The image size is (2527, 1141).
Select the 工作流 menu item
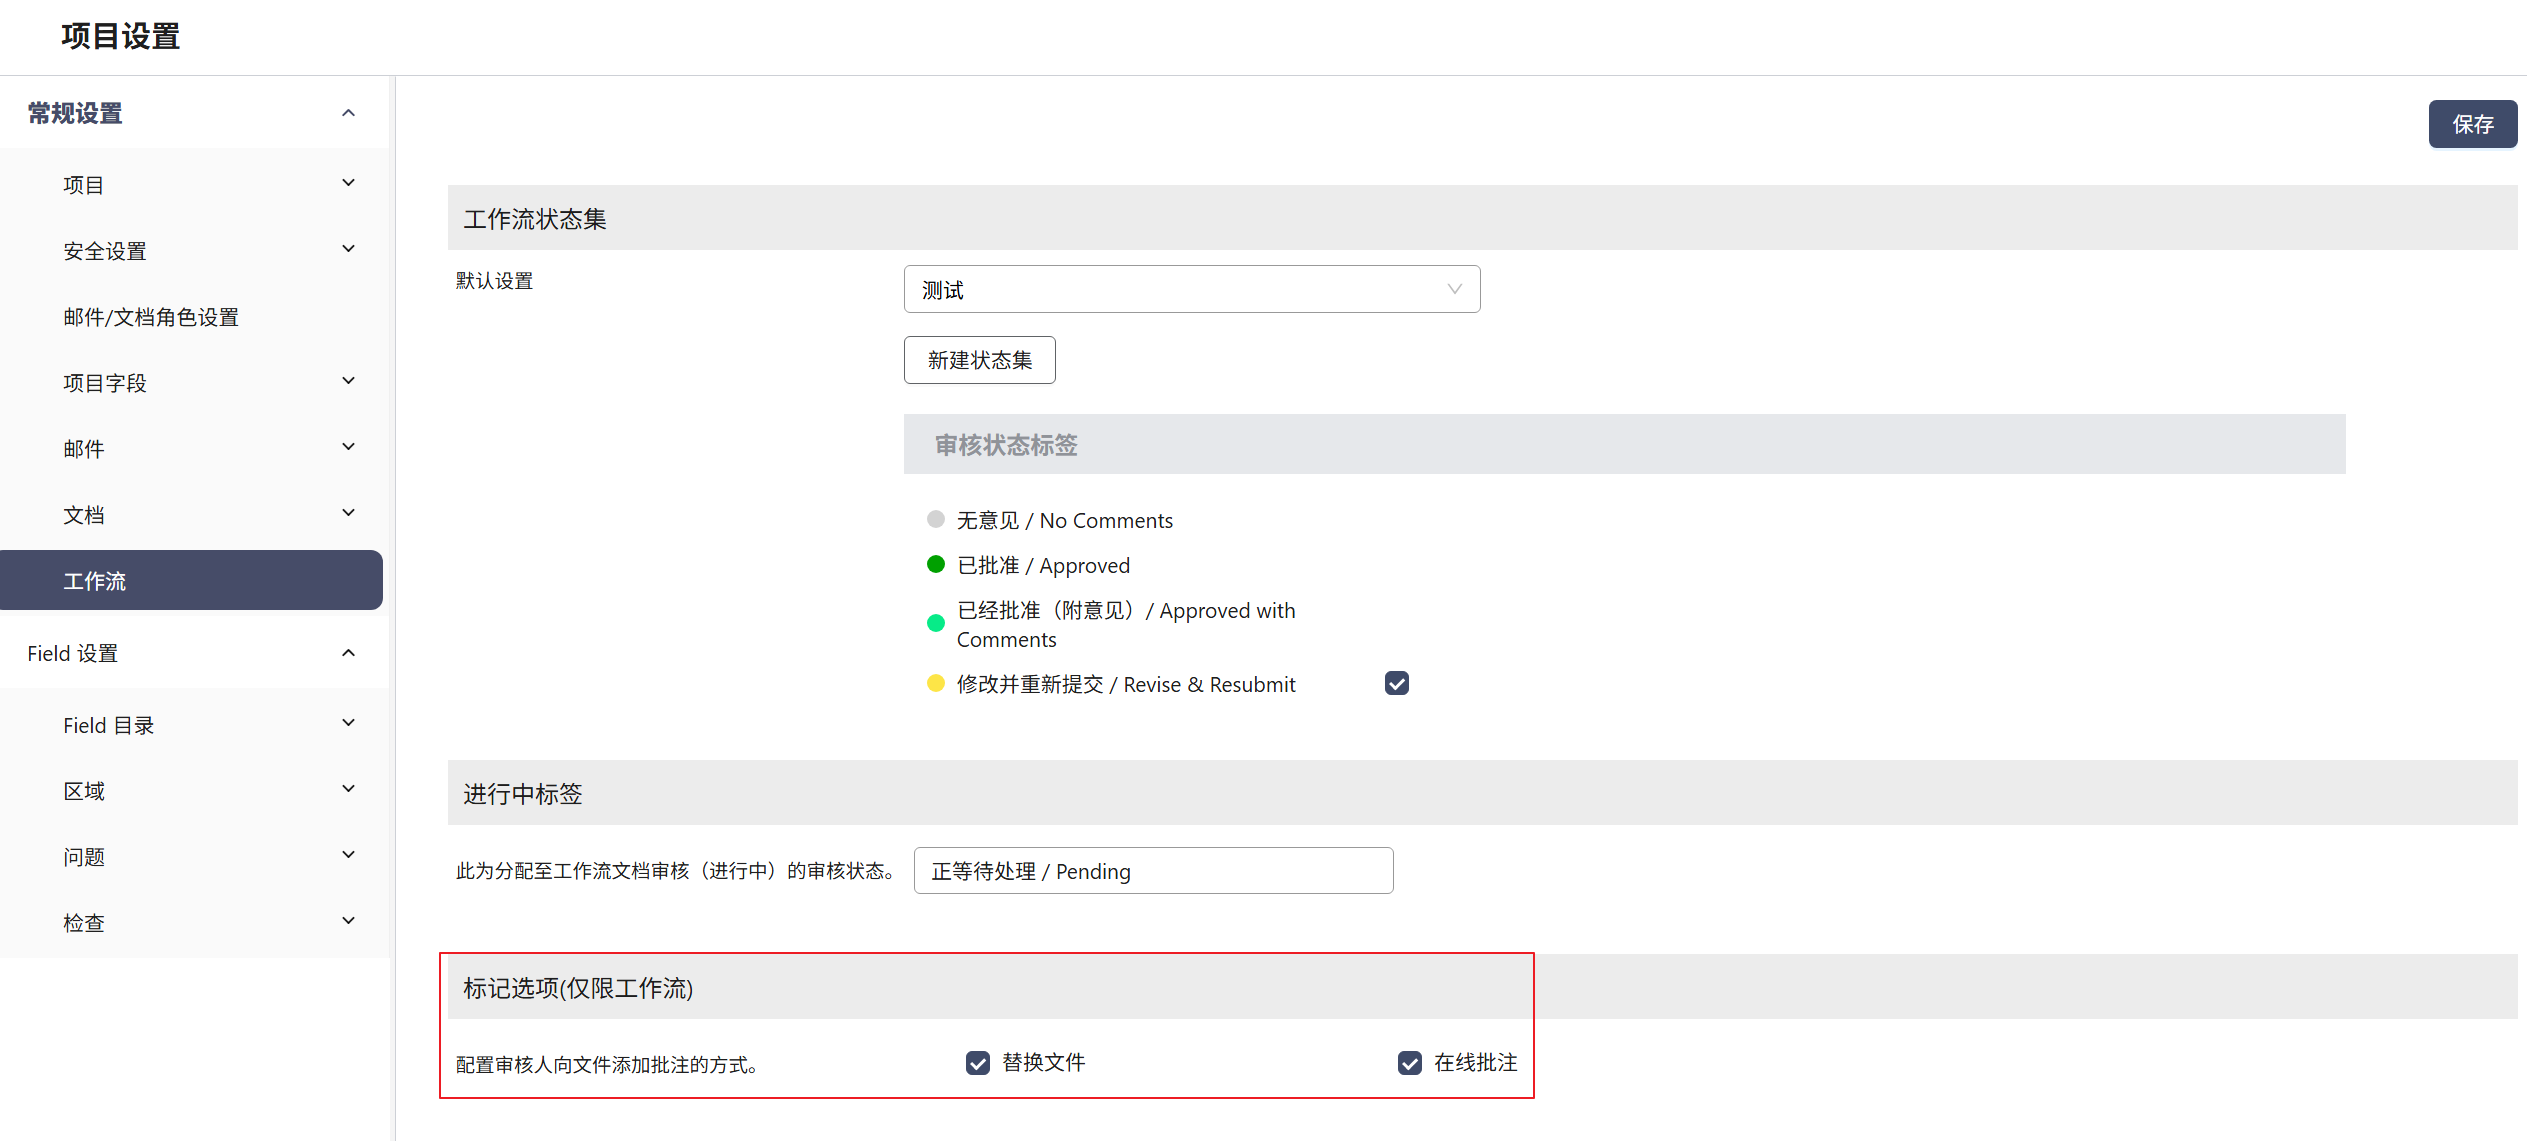click(x=191, y=580)
